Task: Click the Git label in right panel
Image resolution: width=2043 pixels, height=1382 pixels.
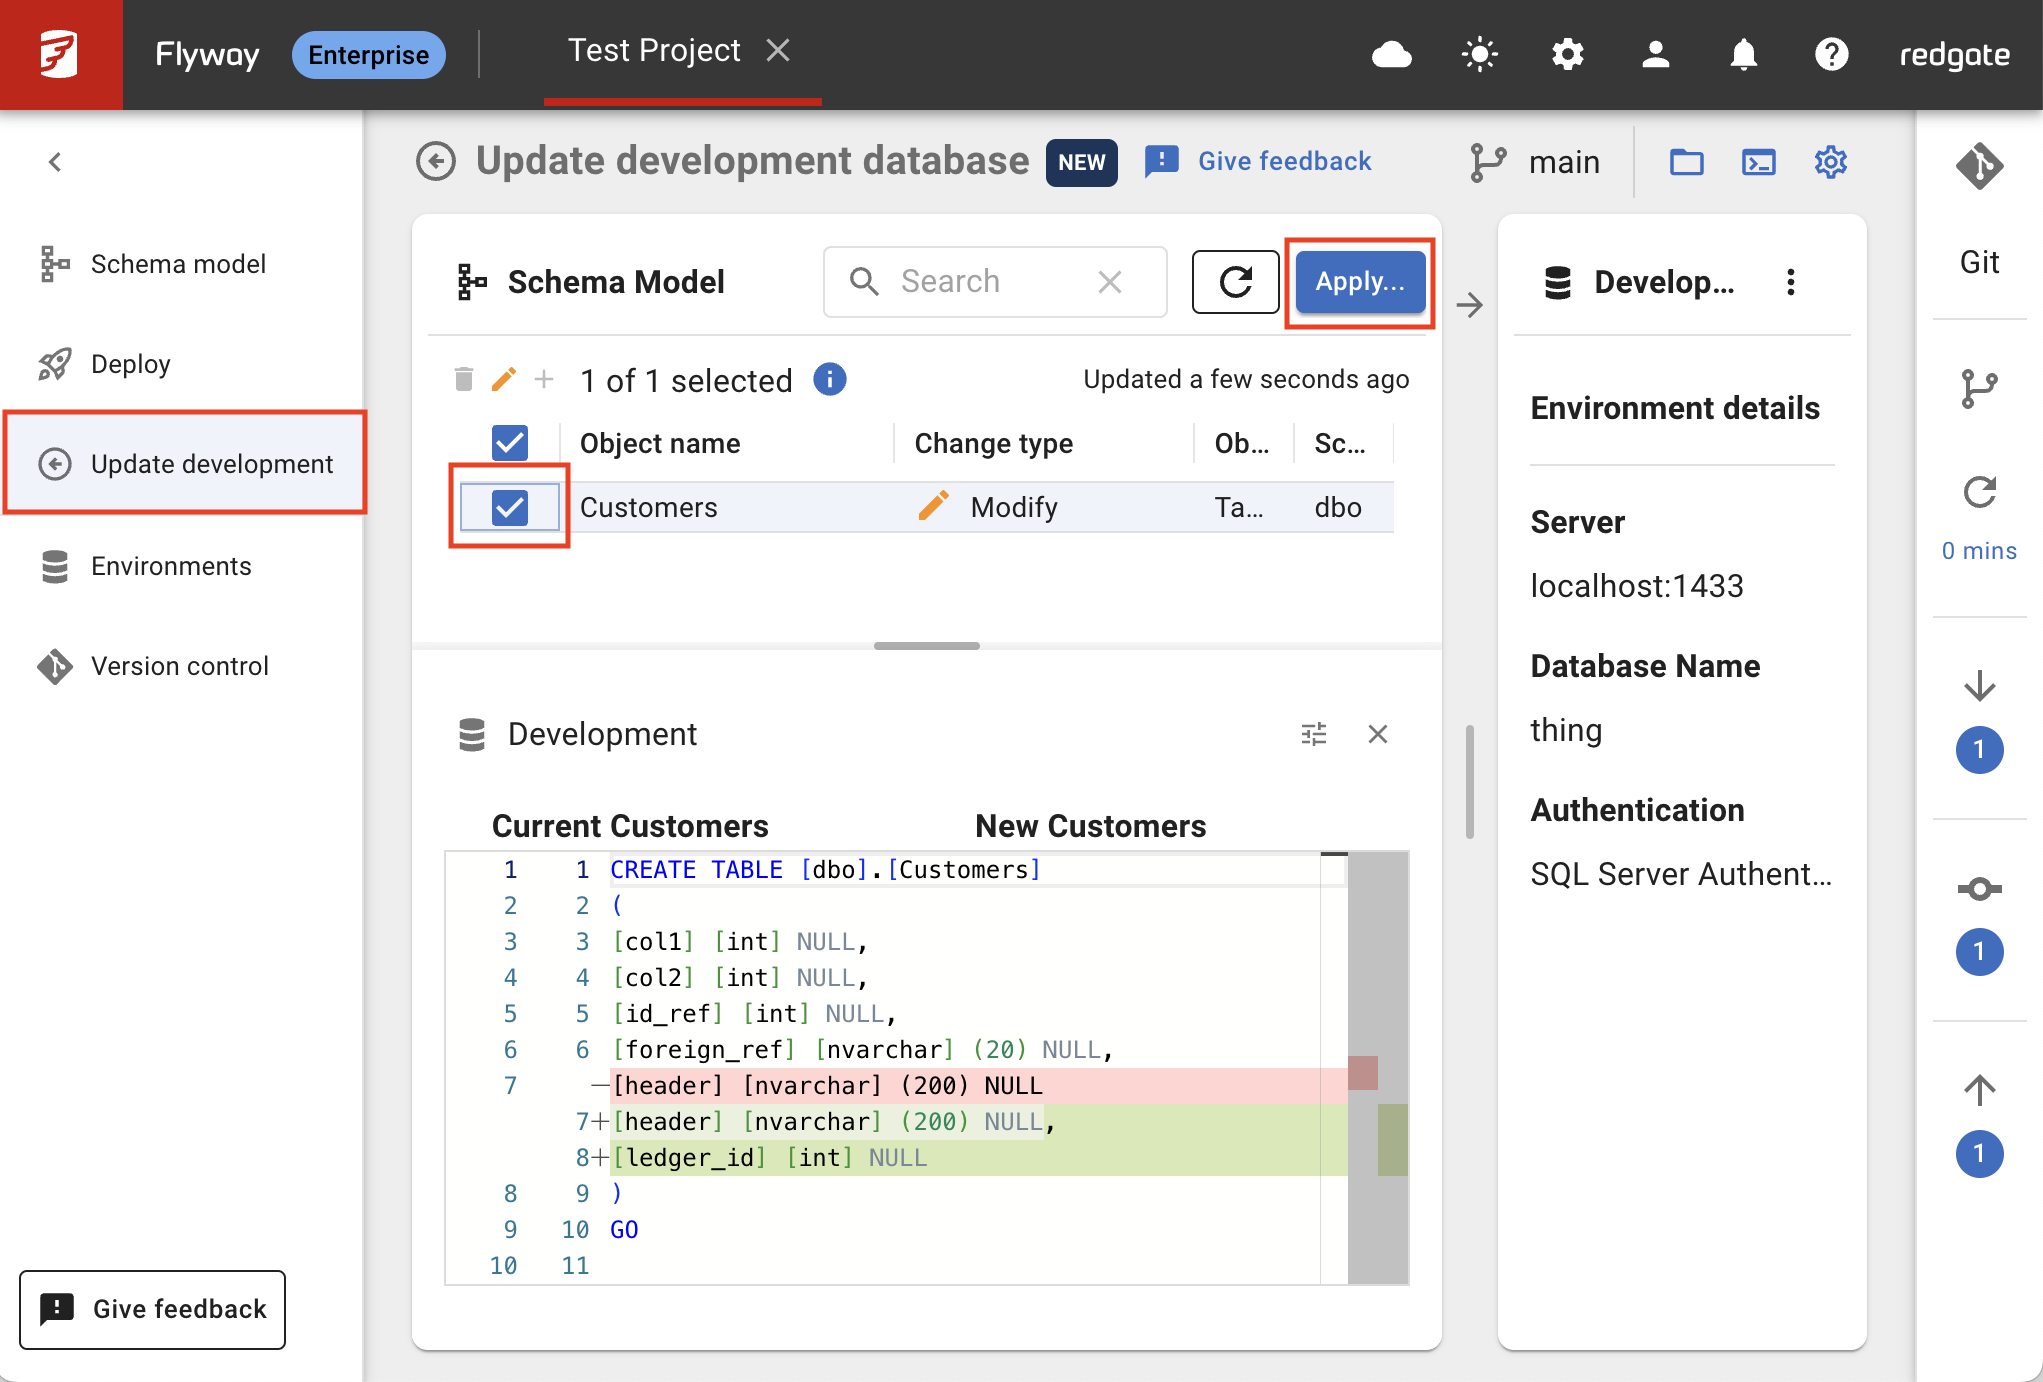Action: (1979, 262)
